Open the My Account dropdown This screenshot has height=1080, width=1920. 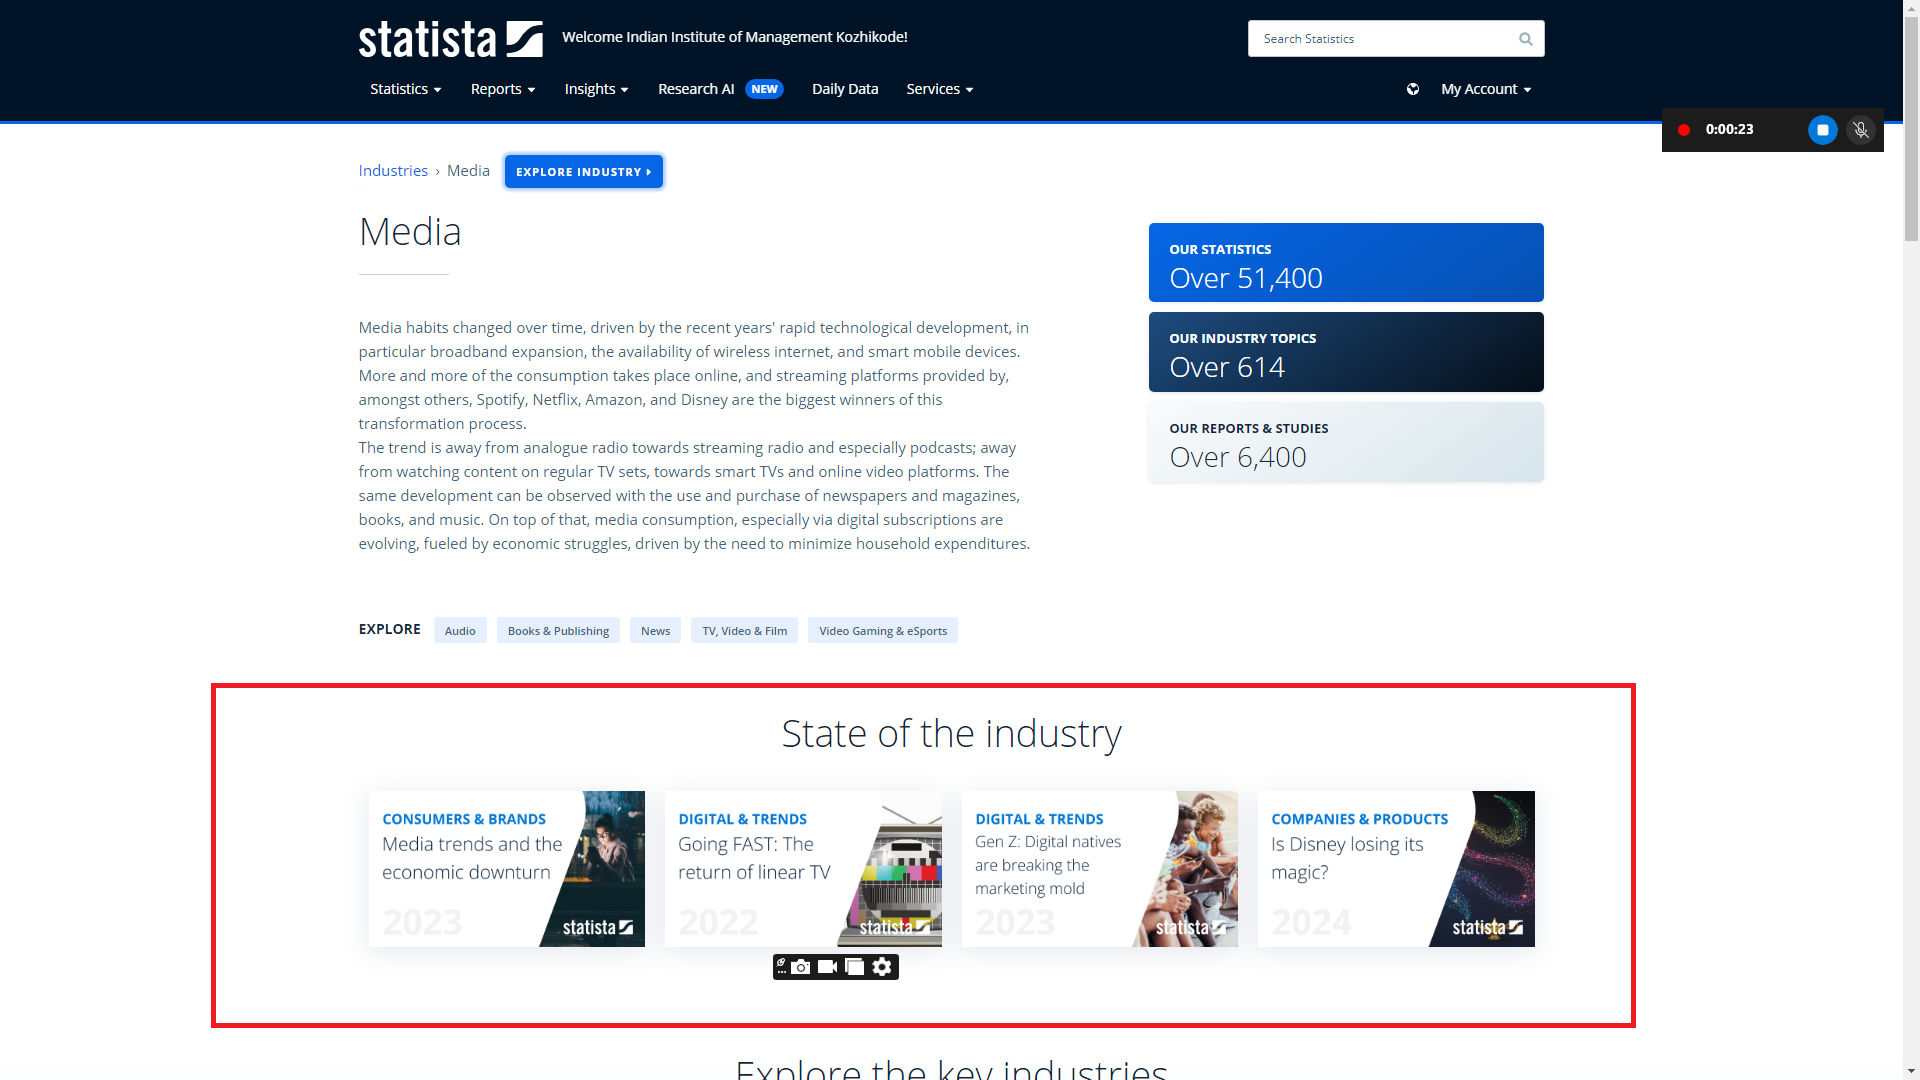coord(1485,89)
